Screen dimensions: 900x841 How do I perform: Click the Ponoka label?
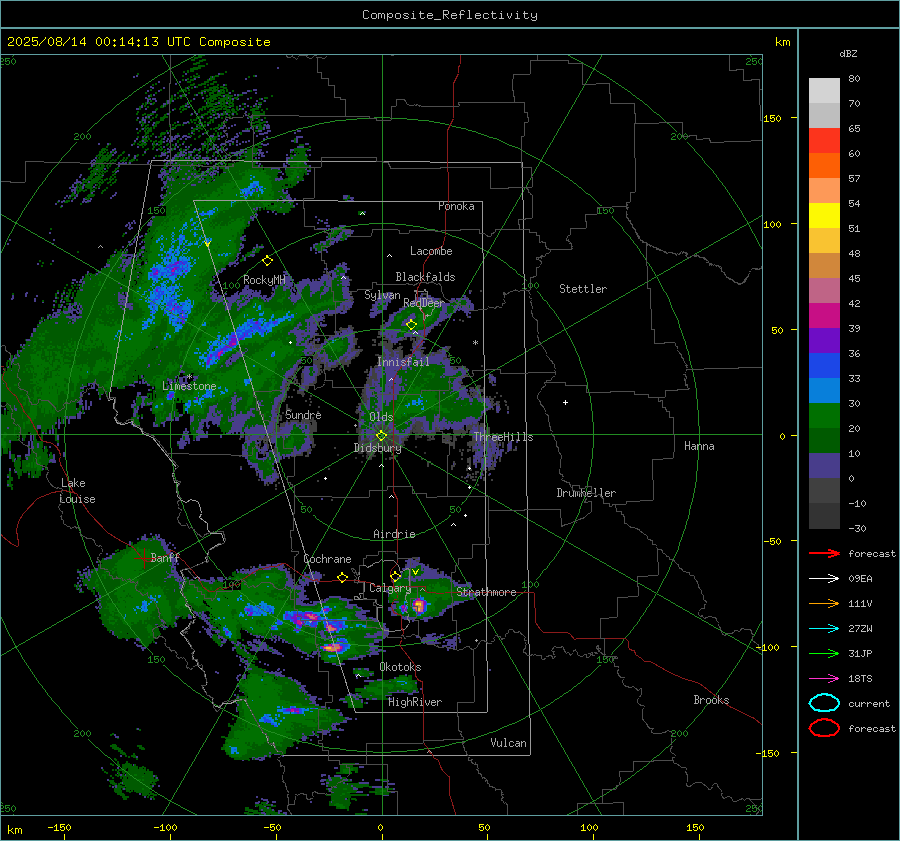point(456,206)
